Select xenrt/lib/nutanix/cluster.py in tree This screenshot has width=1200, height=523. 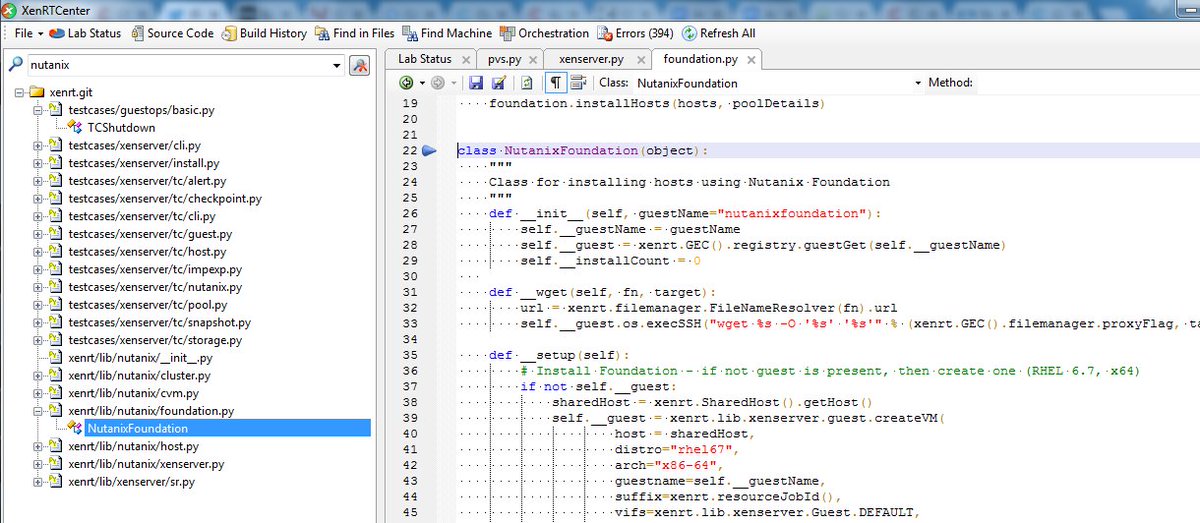pyautogui.click(x=139, y=375)
